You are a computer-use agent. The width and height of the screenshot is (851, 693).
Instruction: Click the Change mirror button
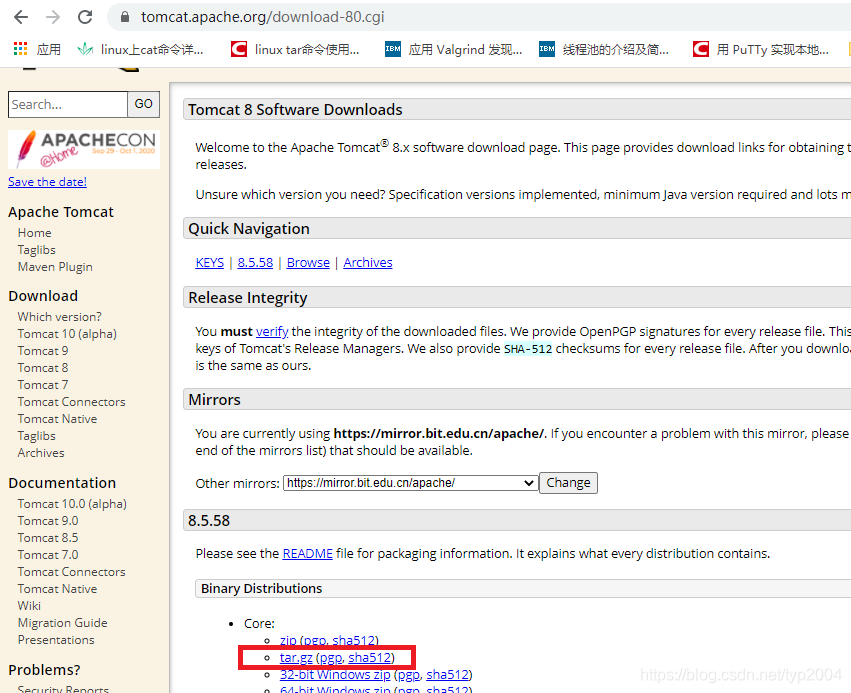pyautogui.click(x=568, y=483)
